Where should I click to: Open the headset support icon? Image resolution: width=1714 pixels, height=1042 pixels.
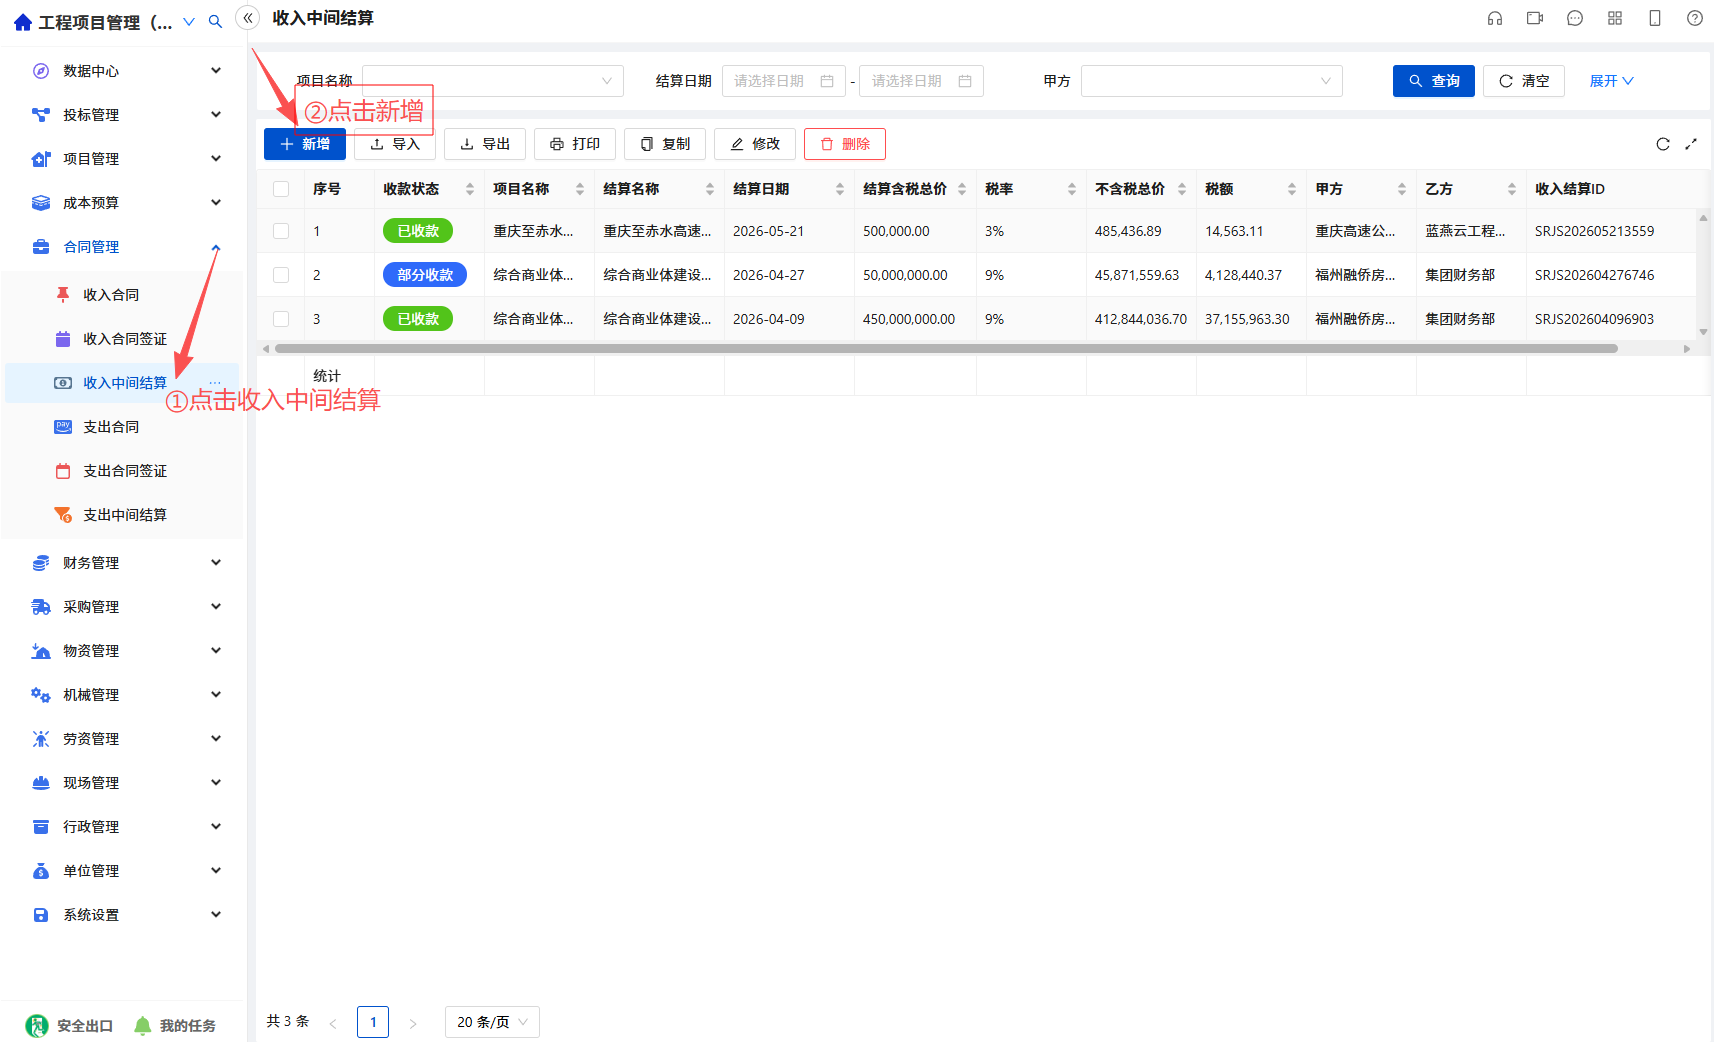coord(1495,18)
